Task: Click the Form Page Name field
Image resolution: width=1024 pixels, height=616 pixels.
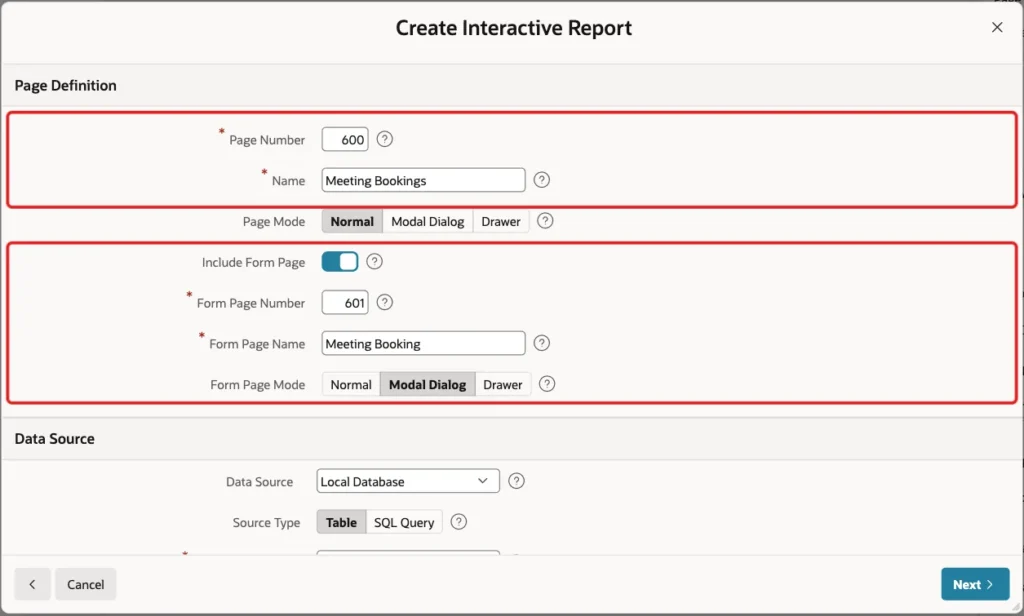Action: point(423,344)
